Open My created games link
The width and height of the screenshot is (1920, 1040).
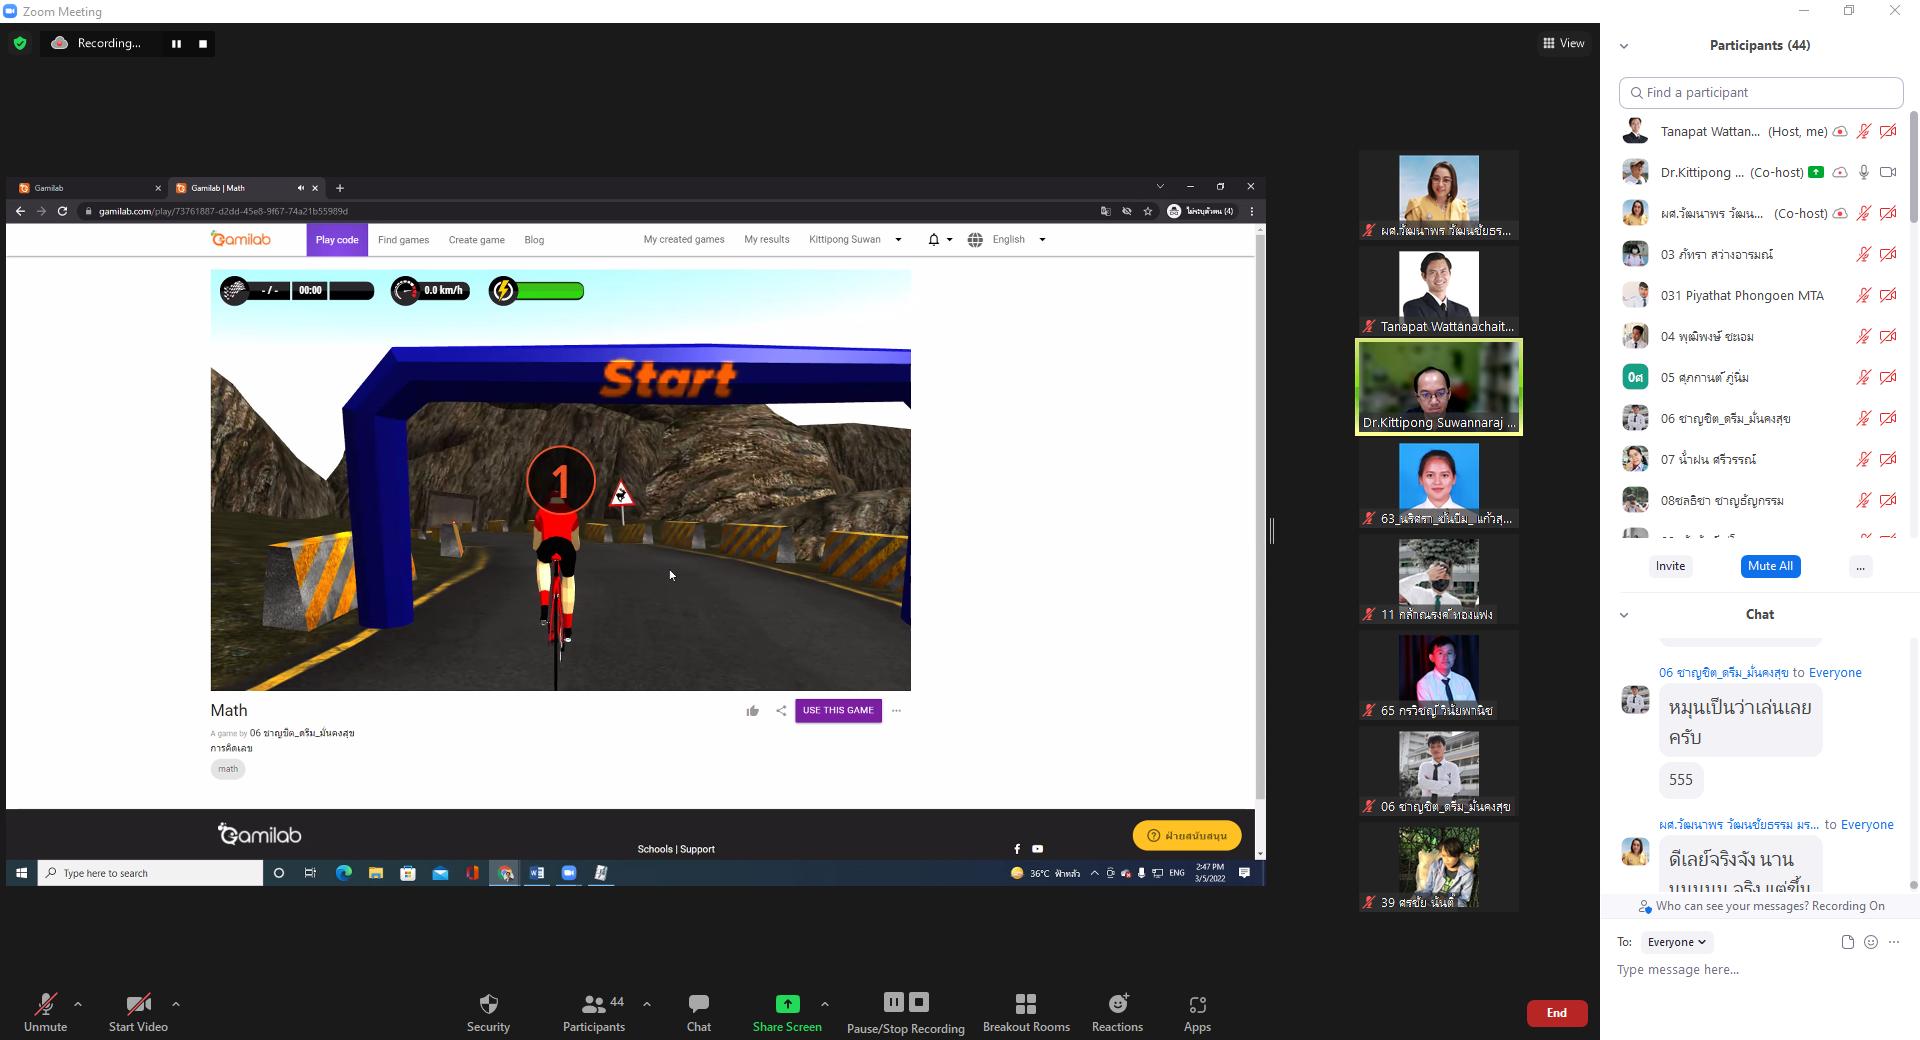684,240
